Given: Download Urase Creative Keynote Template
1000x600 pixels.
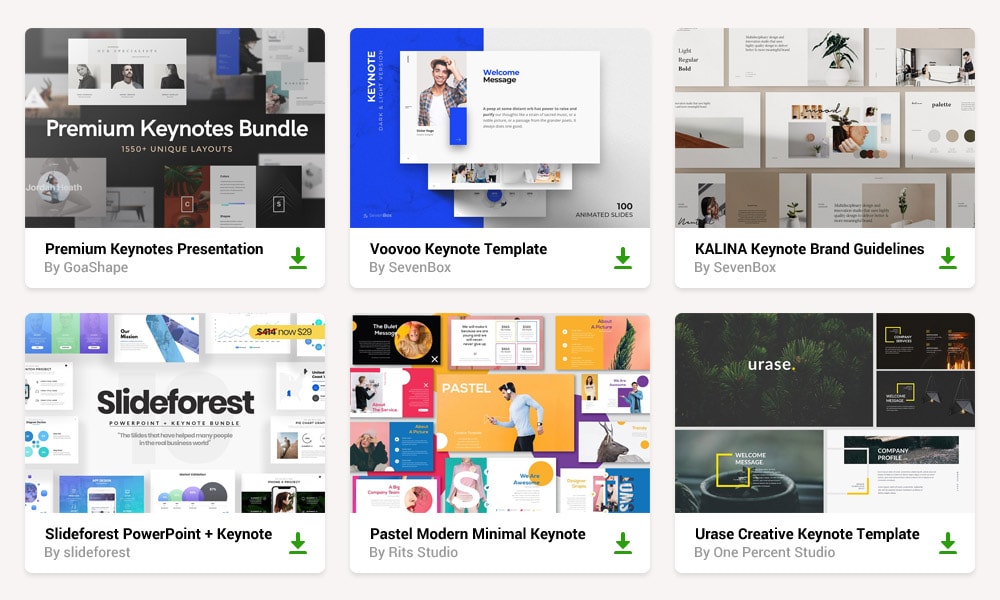Looking at the screenshot, I should pos(948,543).
